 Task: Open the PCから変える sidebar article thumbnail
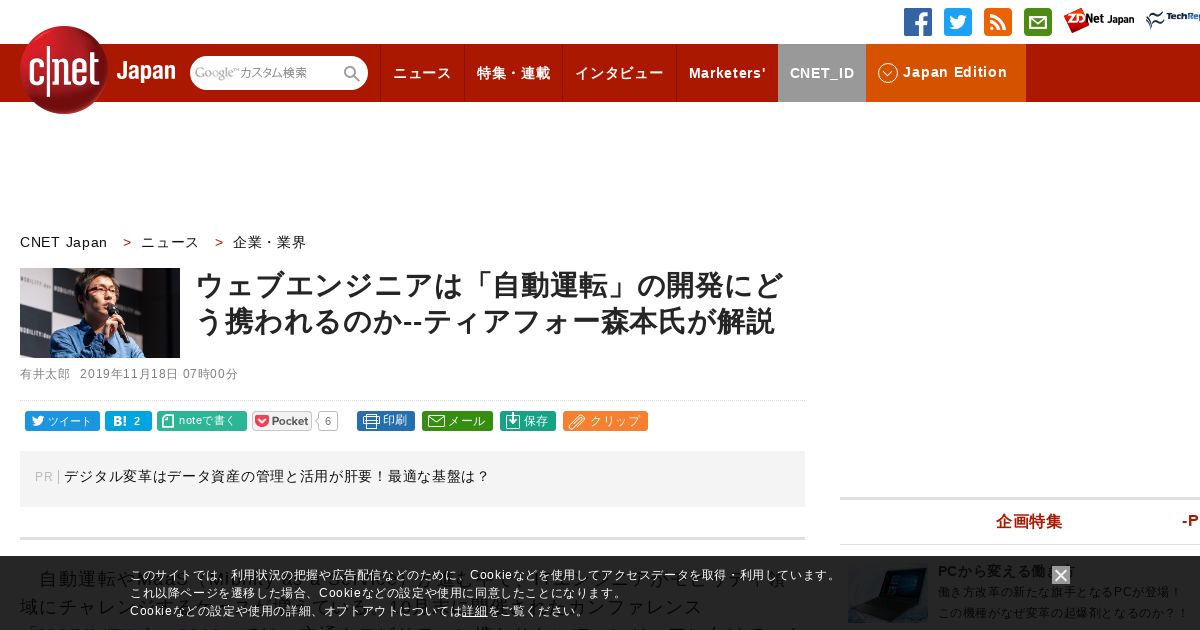coord(888,595)
